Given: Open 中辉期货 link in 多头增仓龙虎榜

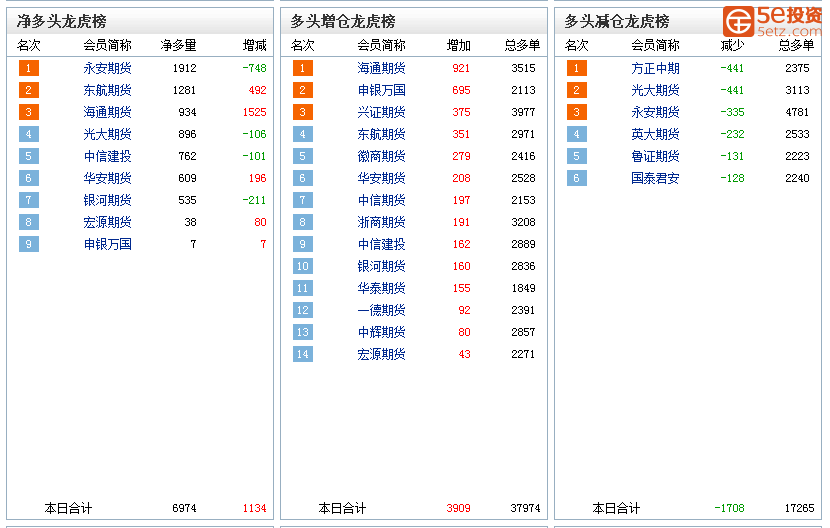Looking at the screenshot, I should coord(381,332).
